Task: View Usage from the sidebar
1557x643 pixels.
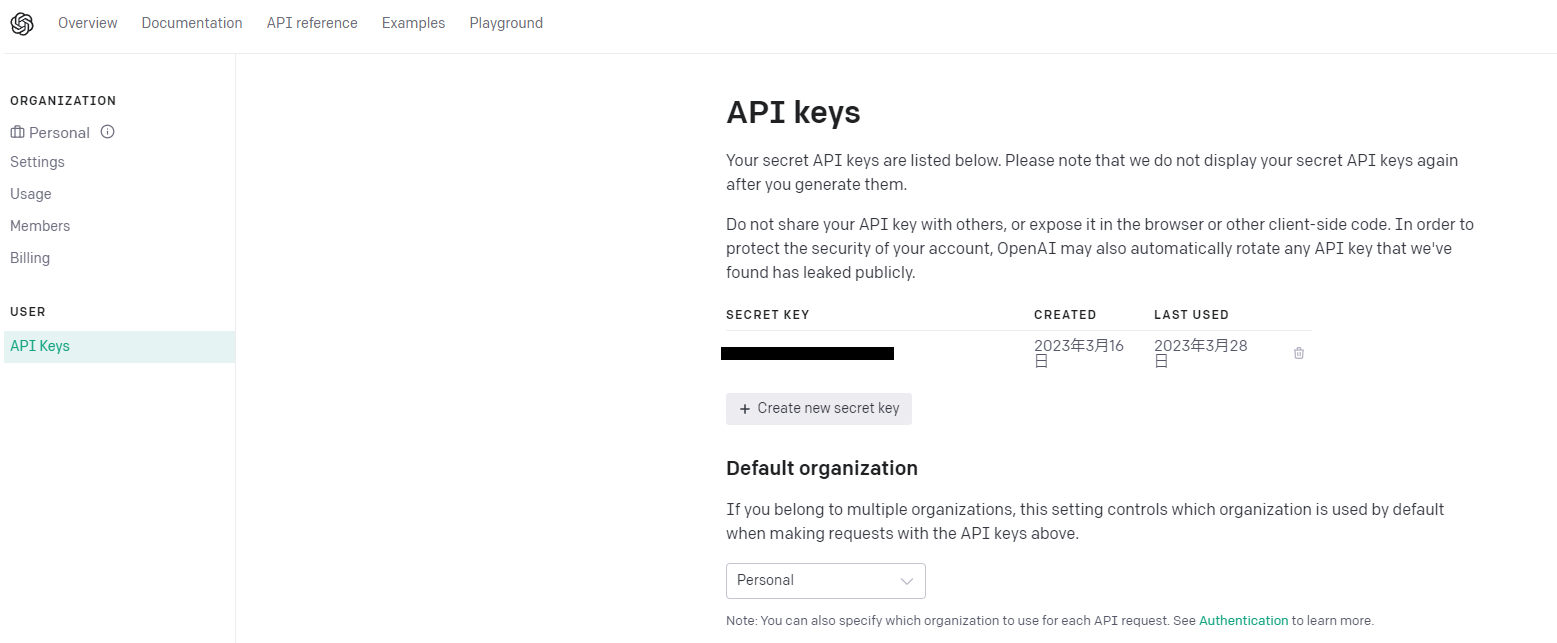Action: tap(30, 193)
